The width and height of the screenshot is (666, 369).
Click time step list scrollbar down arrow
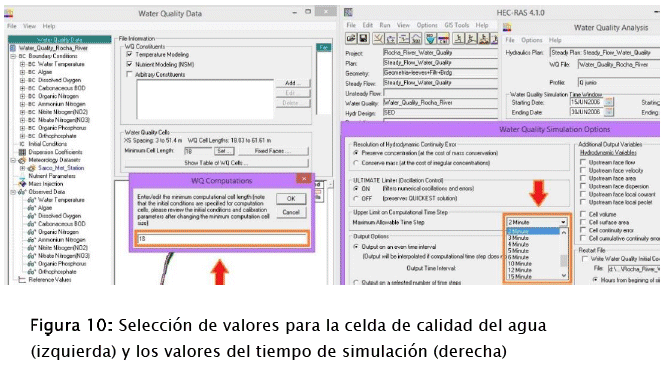[564, 276]
